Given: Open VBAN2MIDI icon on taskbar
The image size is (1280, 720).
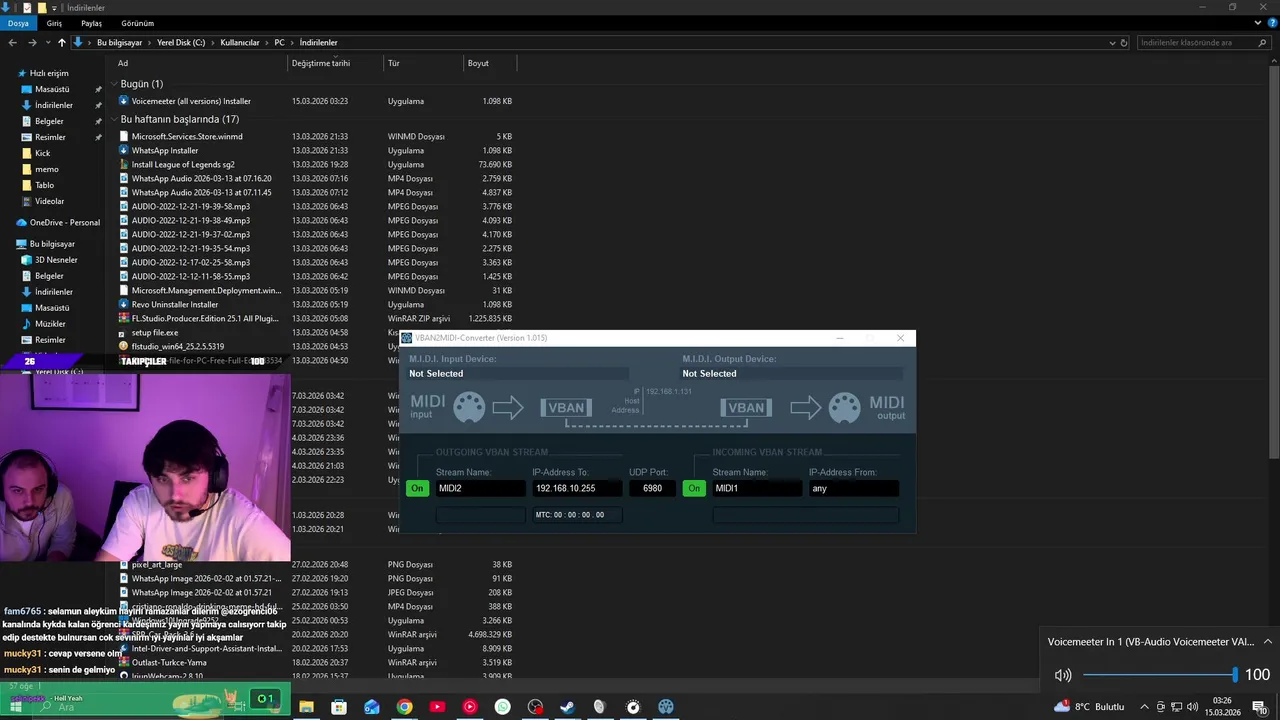Looking at the screenshot, I should pos(665,707).
